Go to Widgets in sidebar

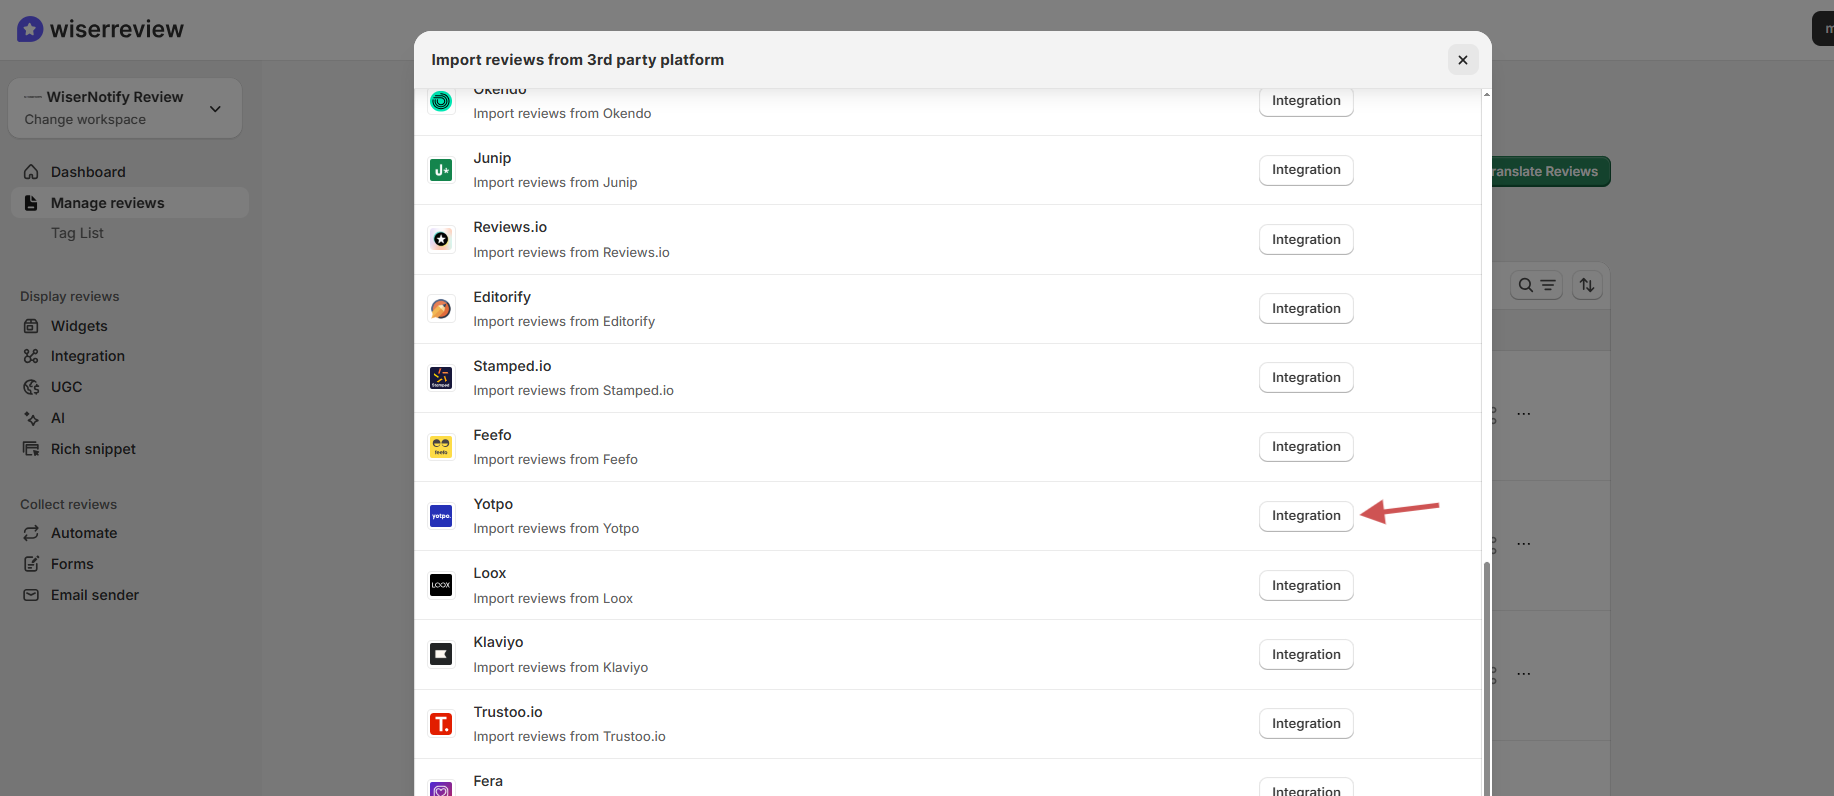[79, 326]
